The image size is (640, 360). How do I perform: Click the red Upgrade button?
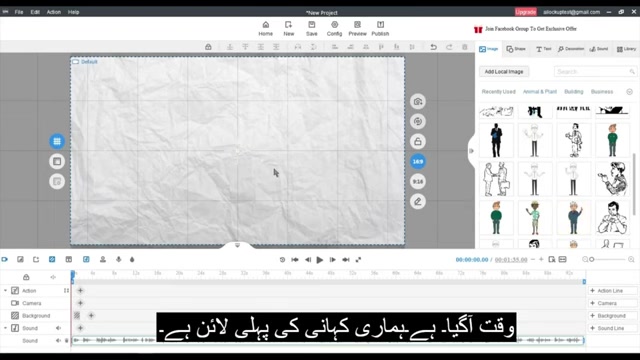(x=525, y=12)
